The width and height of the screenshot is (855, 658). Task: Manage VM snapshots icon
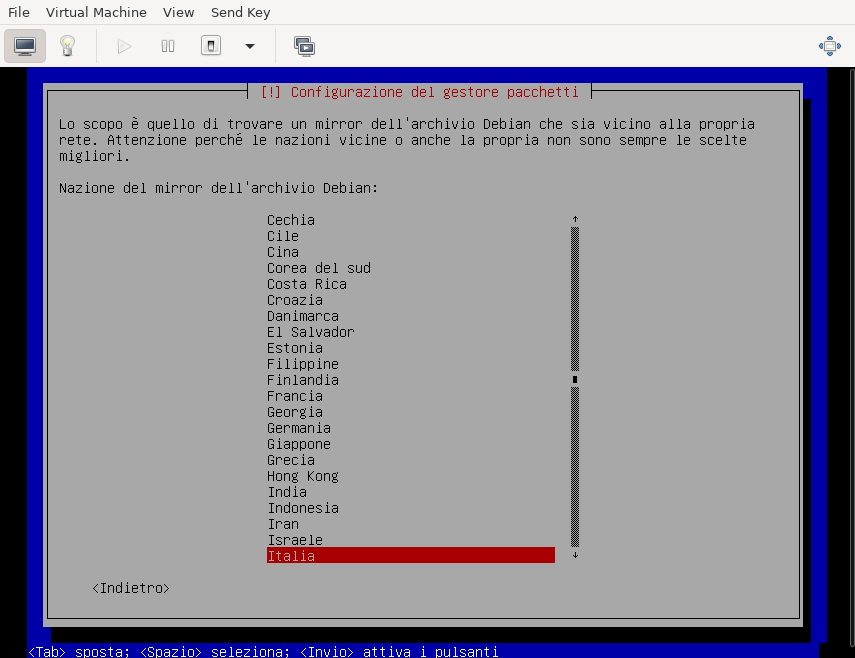(304, 46)
